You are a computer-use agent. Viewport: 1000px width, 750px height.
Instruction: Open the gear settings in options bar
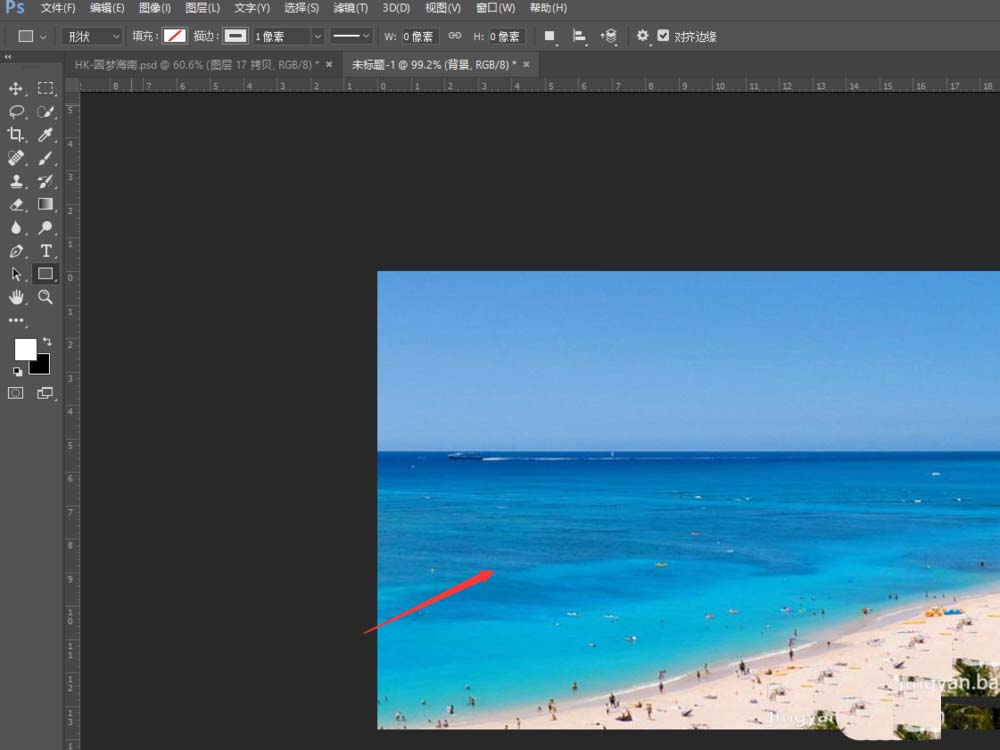click(x=642, y=36)
